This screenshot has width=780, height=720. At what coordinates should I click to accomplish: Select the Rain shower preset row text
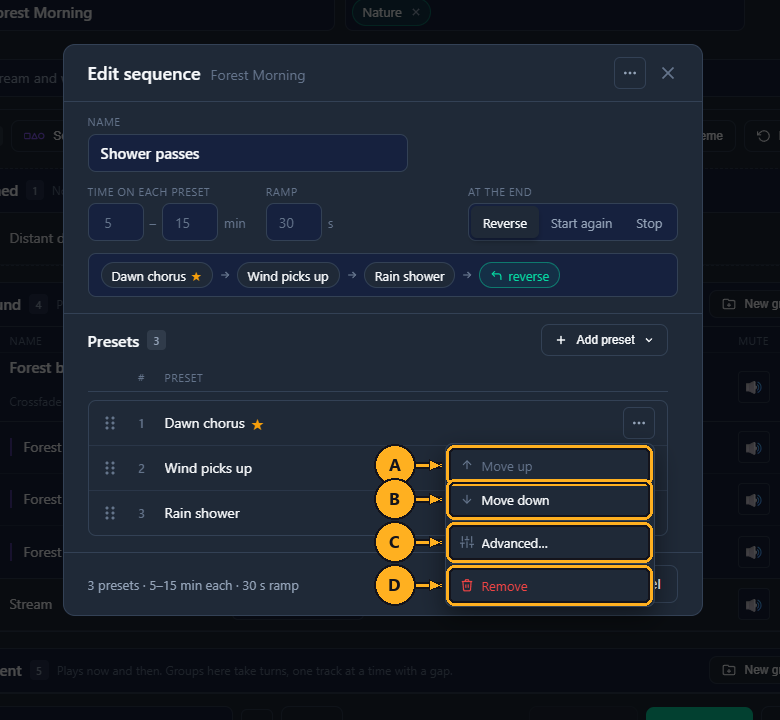coord(202,513)
